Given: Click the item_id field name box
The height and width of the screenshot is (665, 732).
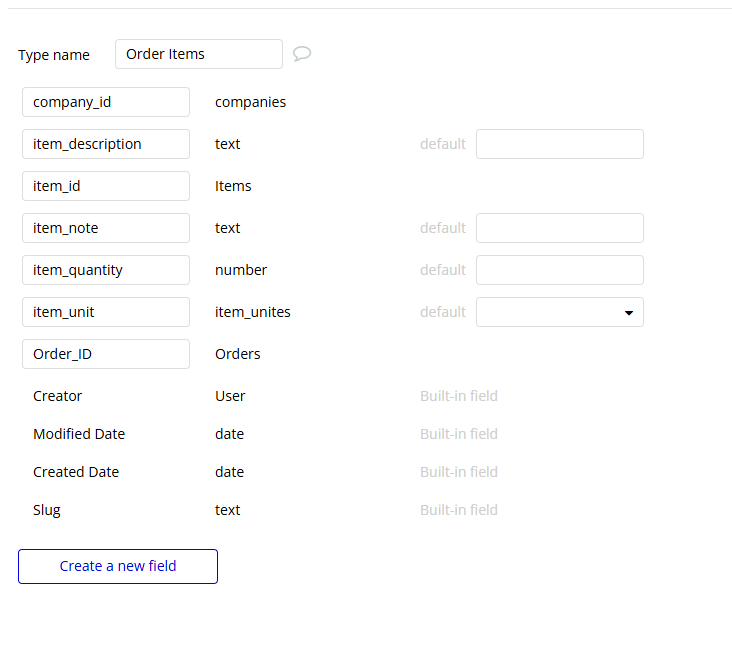Looking at the screenshot, I should tap(106, 186).
